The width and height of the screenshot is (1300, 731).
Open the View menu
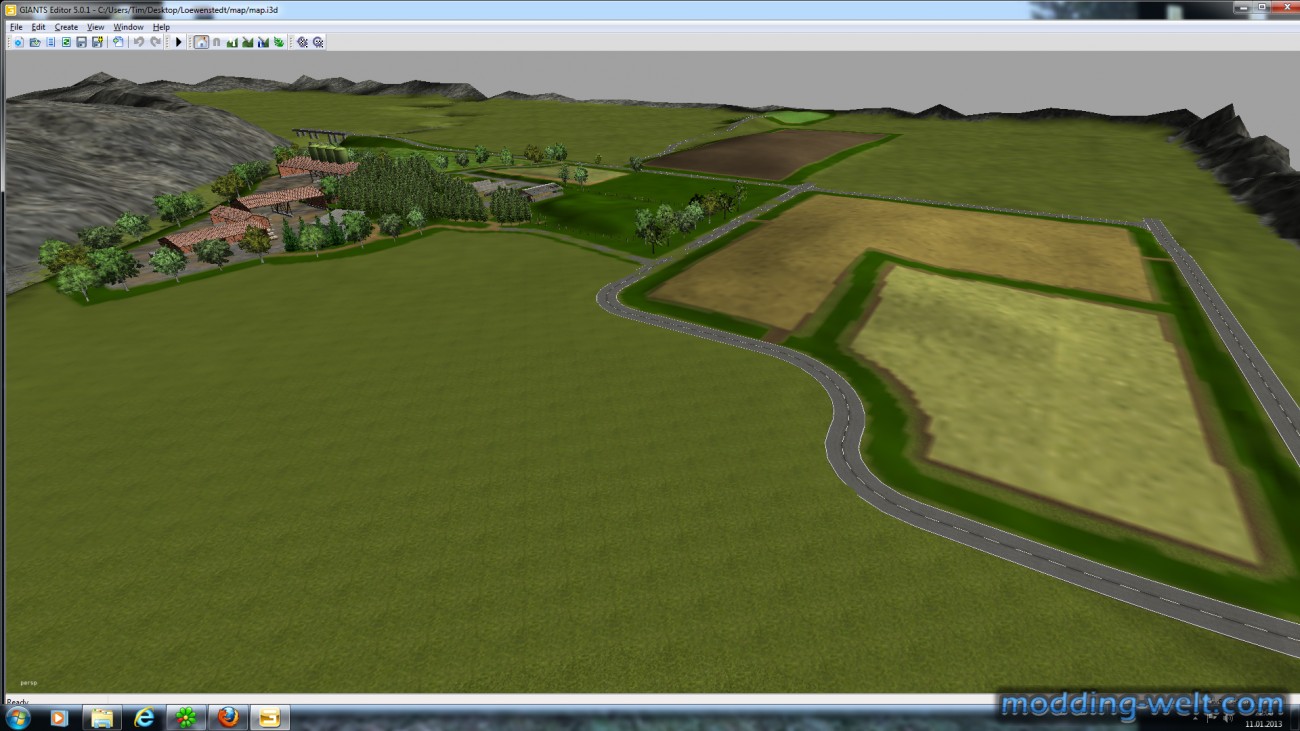pyautogui.click(x=96, y=27)
